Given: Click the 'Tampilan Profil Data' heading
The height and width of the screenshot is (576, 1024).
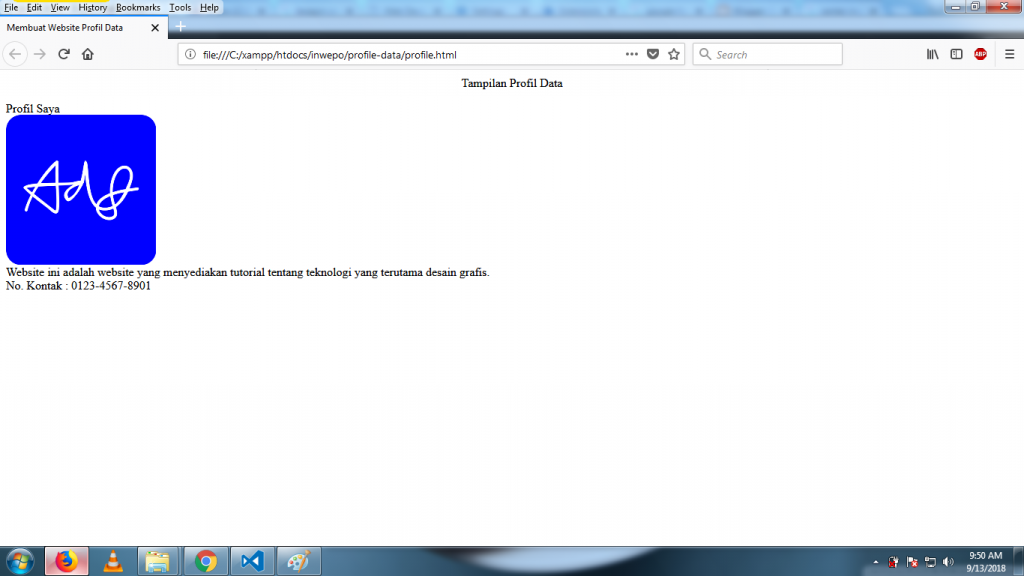Looking at the screenshot, I should coord(512,84).
